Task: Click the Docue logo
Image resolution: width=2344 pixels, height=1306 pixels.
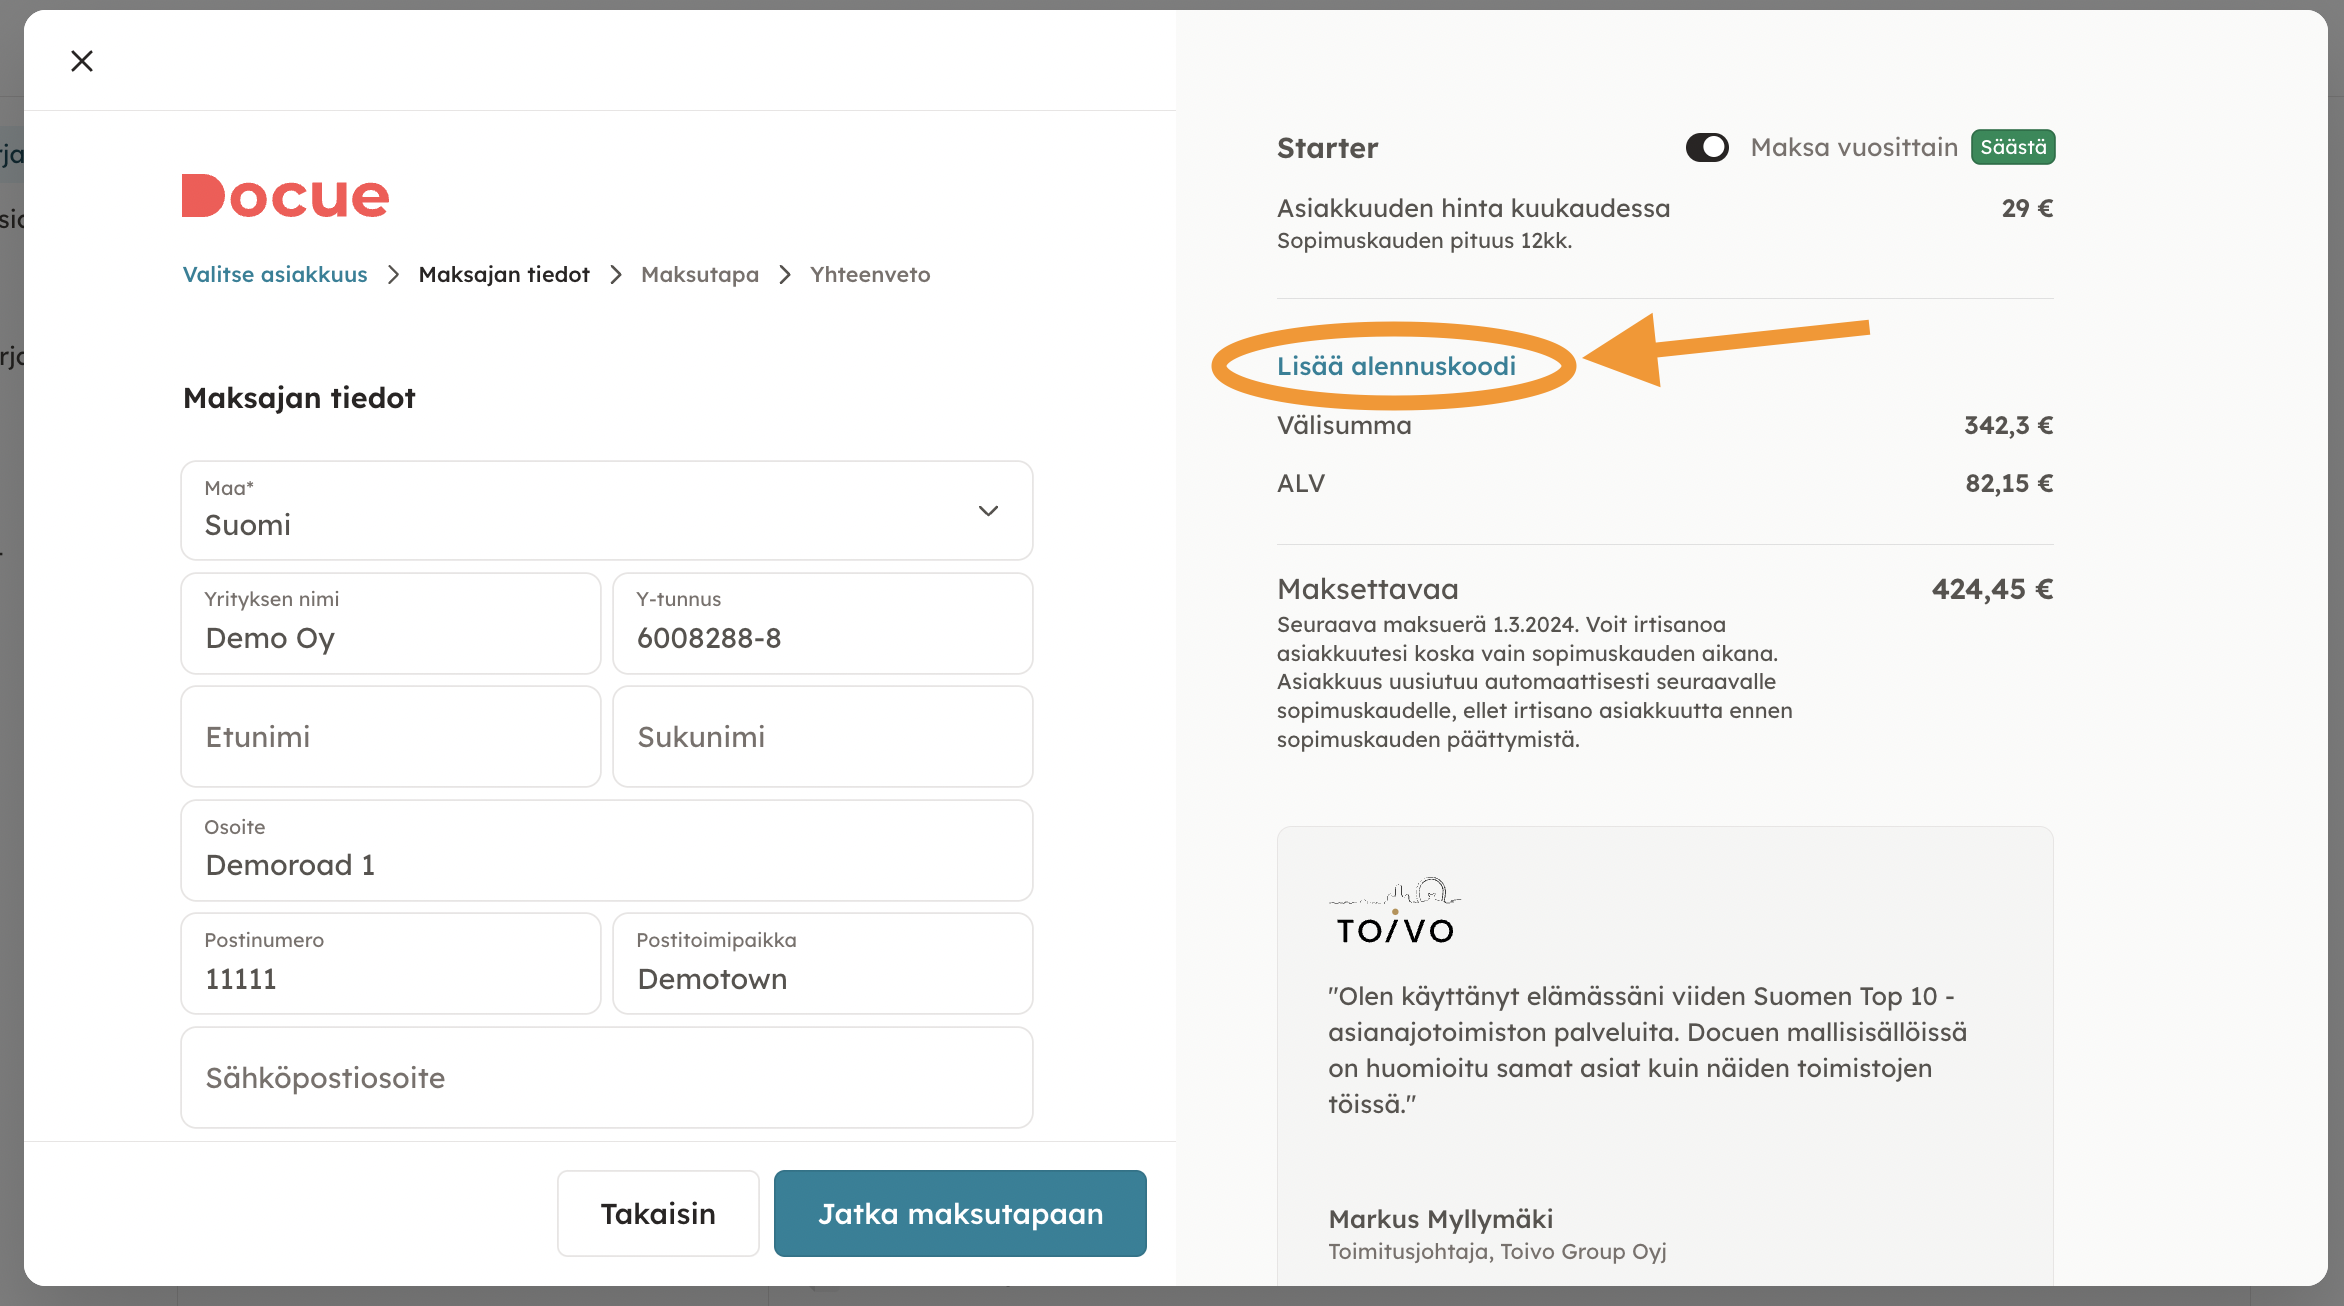Action: coord(285,196)
